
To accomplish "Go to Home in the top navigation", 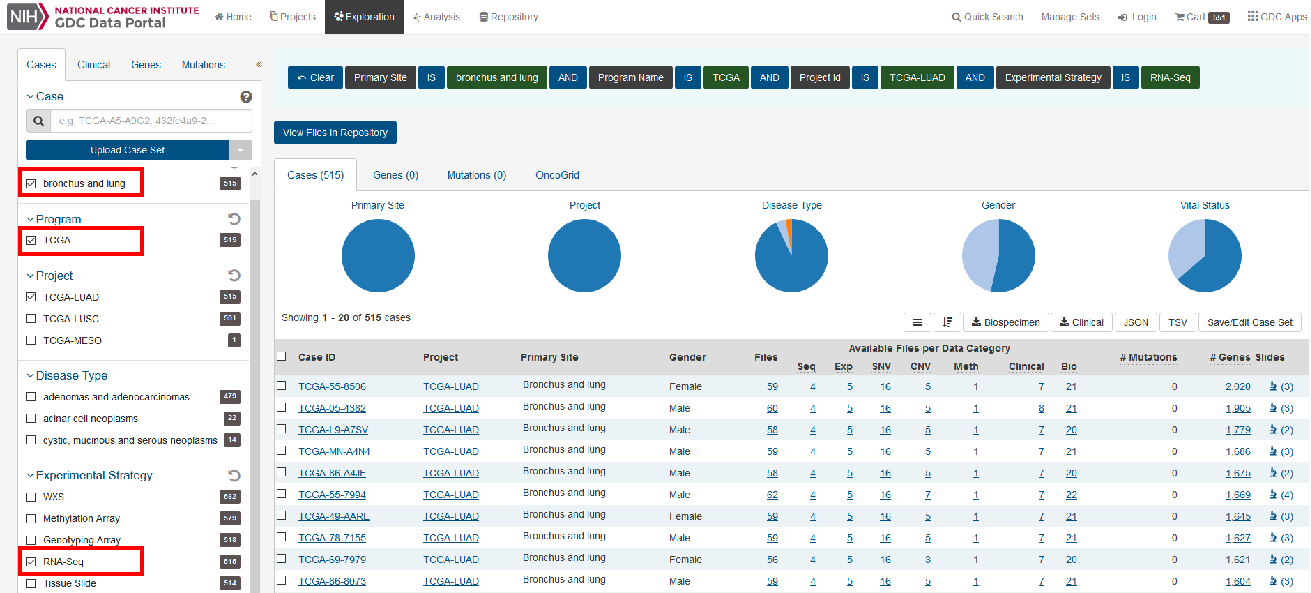I will coord(232,17).
